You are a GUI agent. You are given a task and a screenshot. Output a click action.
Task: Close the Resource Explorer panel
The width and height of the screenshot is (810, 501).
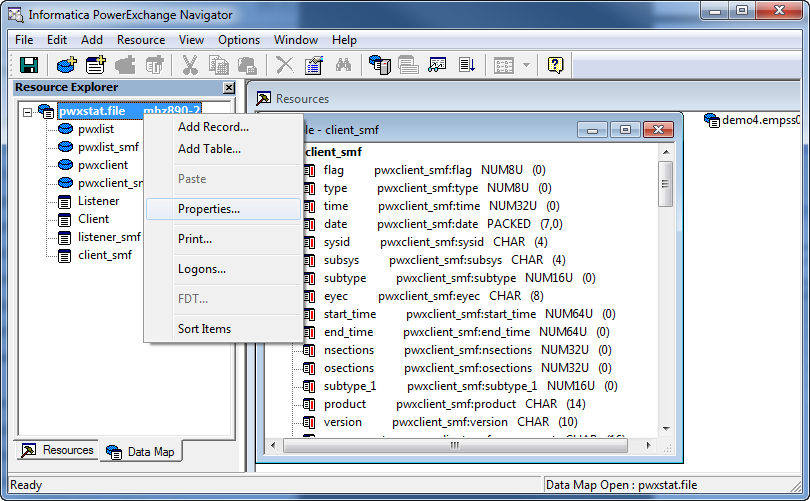[x=228, y=88]
